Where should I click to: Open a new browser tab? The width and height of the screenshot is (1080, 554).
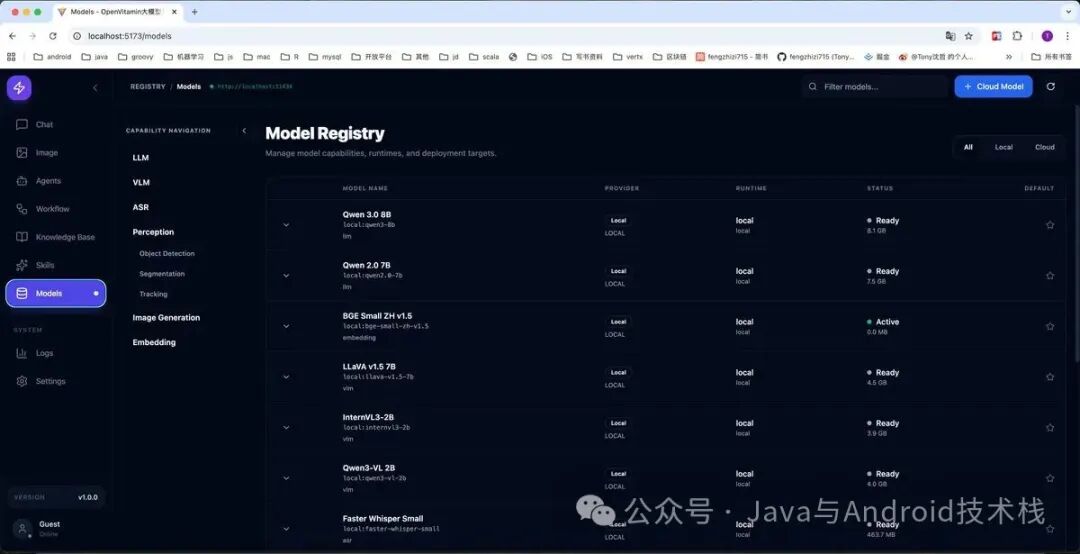pyautogui.click(x=195, y=12)
